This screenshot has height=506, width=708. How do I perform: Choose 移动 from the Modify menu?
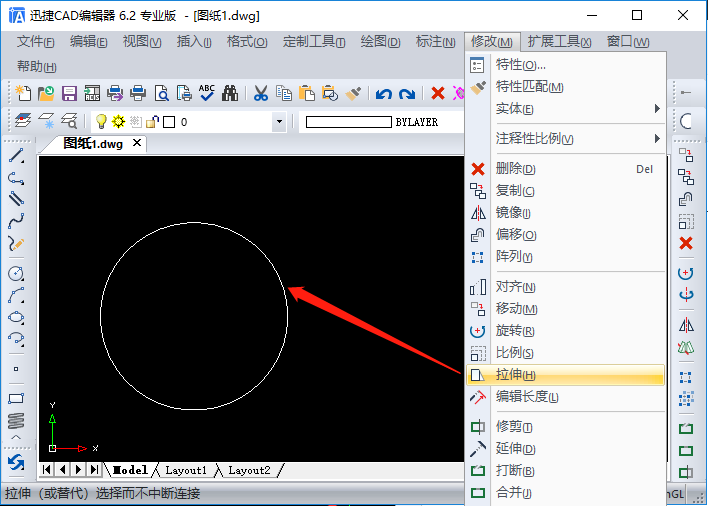coord(565,309)
